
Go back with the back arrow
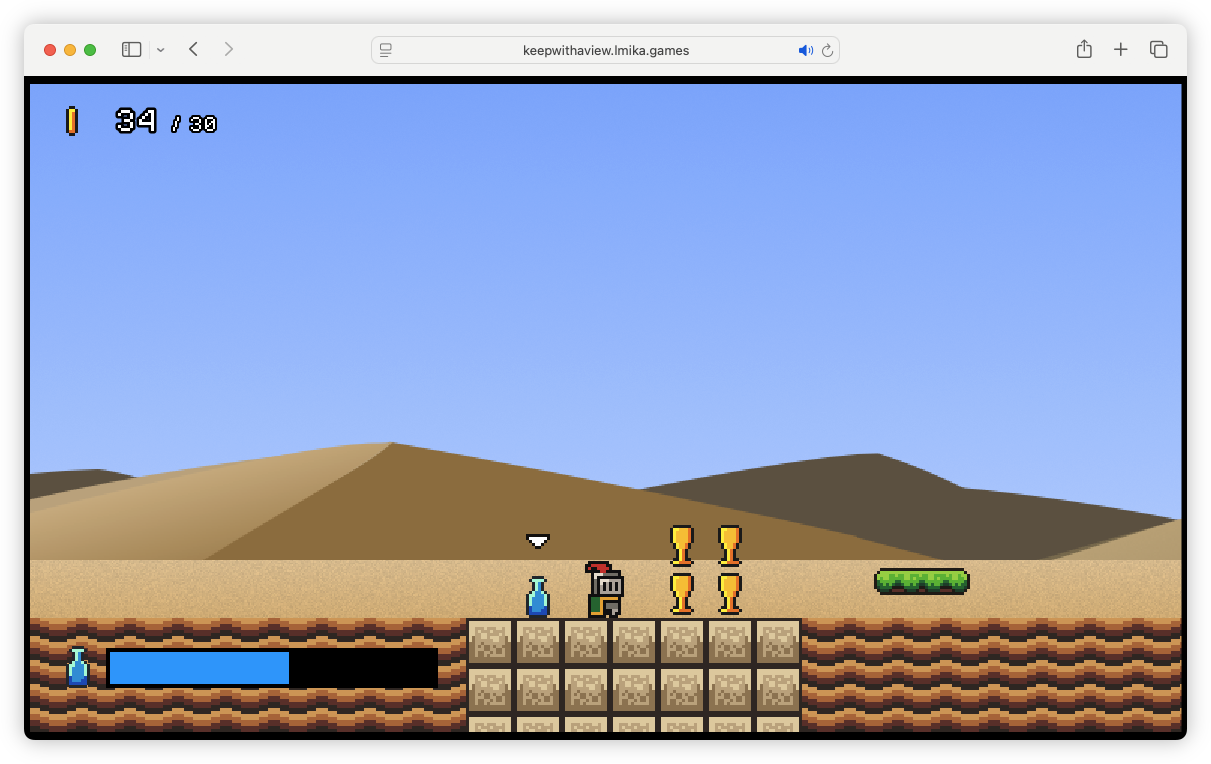193,49
